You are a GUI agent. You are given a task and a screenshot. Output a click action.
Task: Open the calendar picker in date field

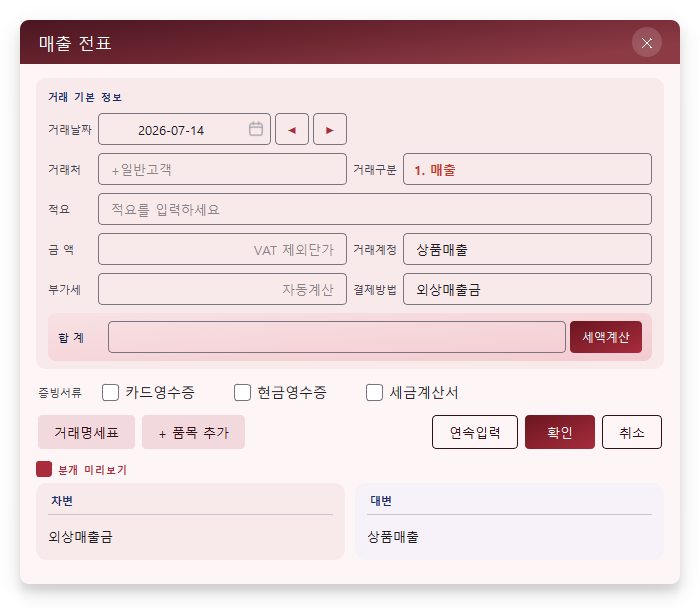coord(256,129)
